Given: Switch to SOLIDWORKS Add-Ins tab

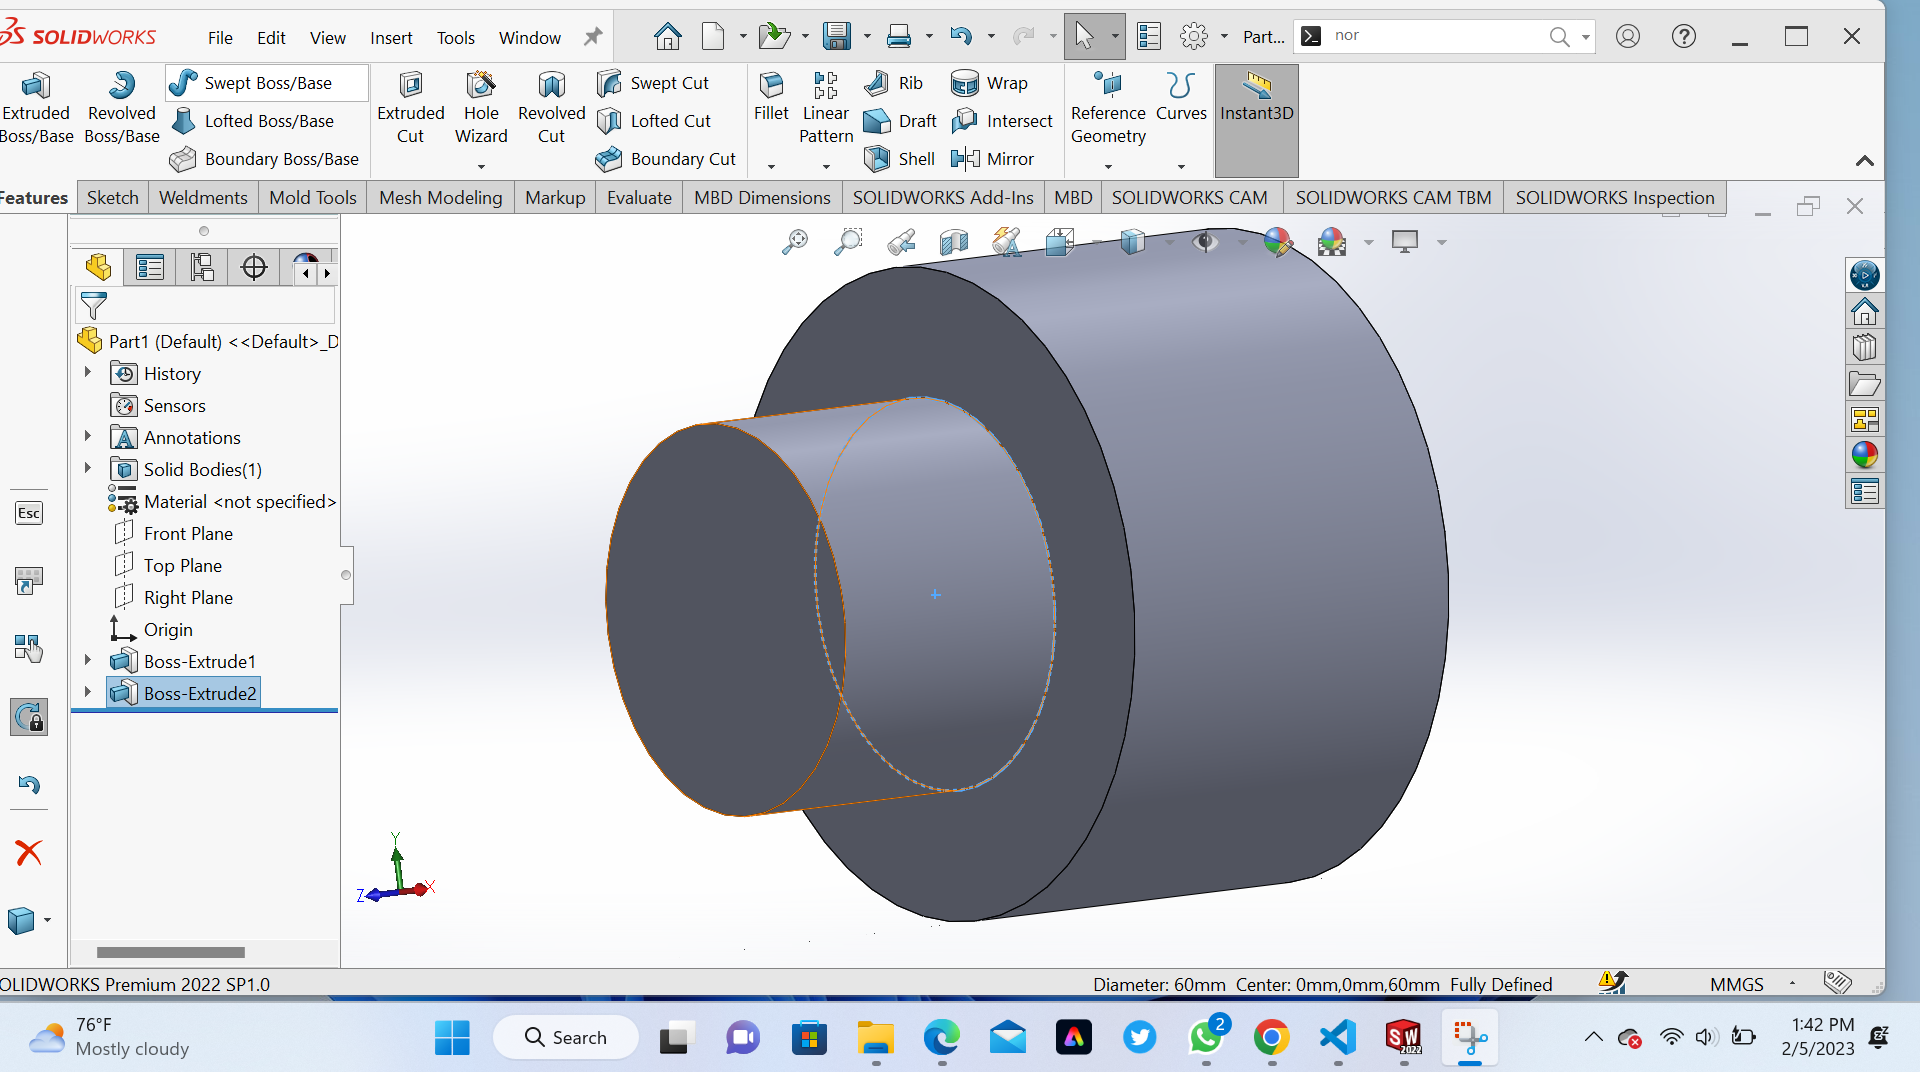Looking at the screenshot, I should click(943, 198).
